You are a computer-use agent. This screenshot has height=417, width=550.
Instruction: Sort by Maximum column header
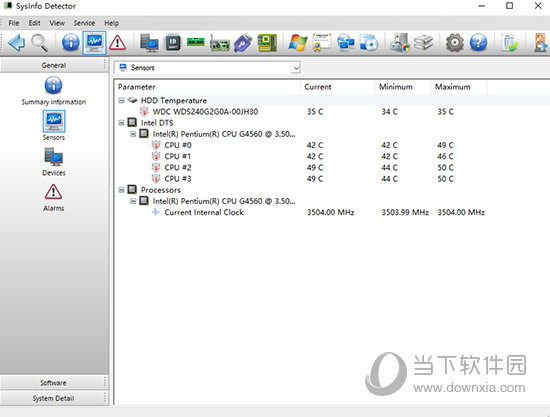point(459,87)
